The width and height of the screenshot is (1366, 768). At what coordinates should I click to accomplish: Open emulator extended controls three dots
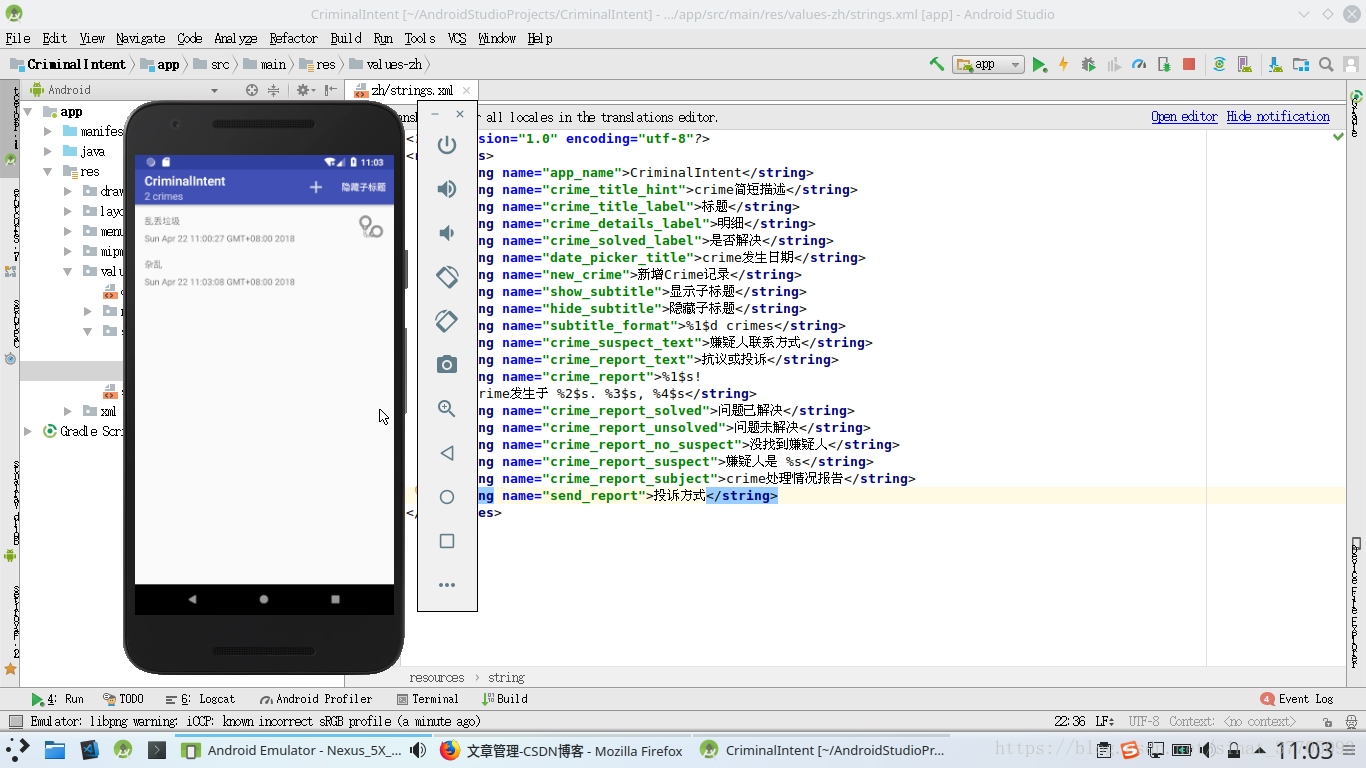pyautogui.click(x=447, y=585)
